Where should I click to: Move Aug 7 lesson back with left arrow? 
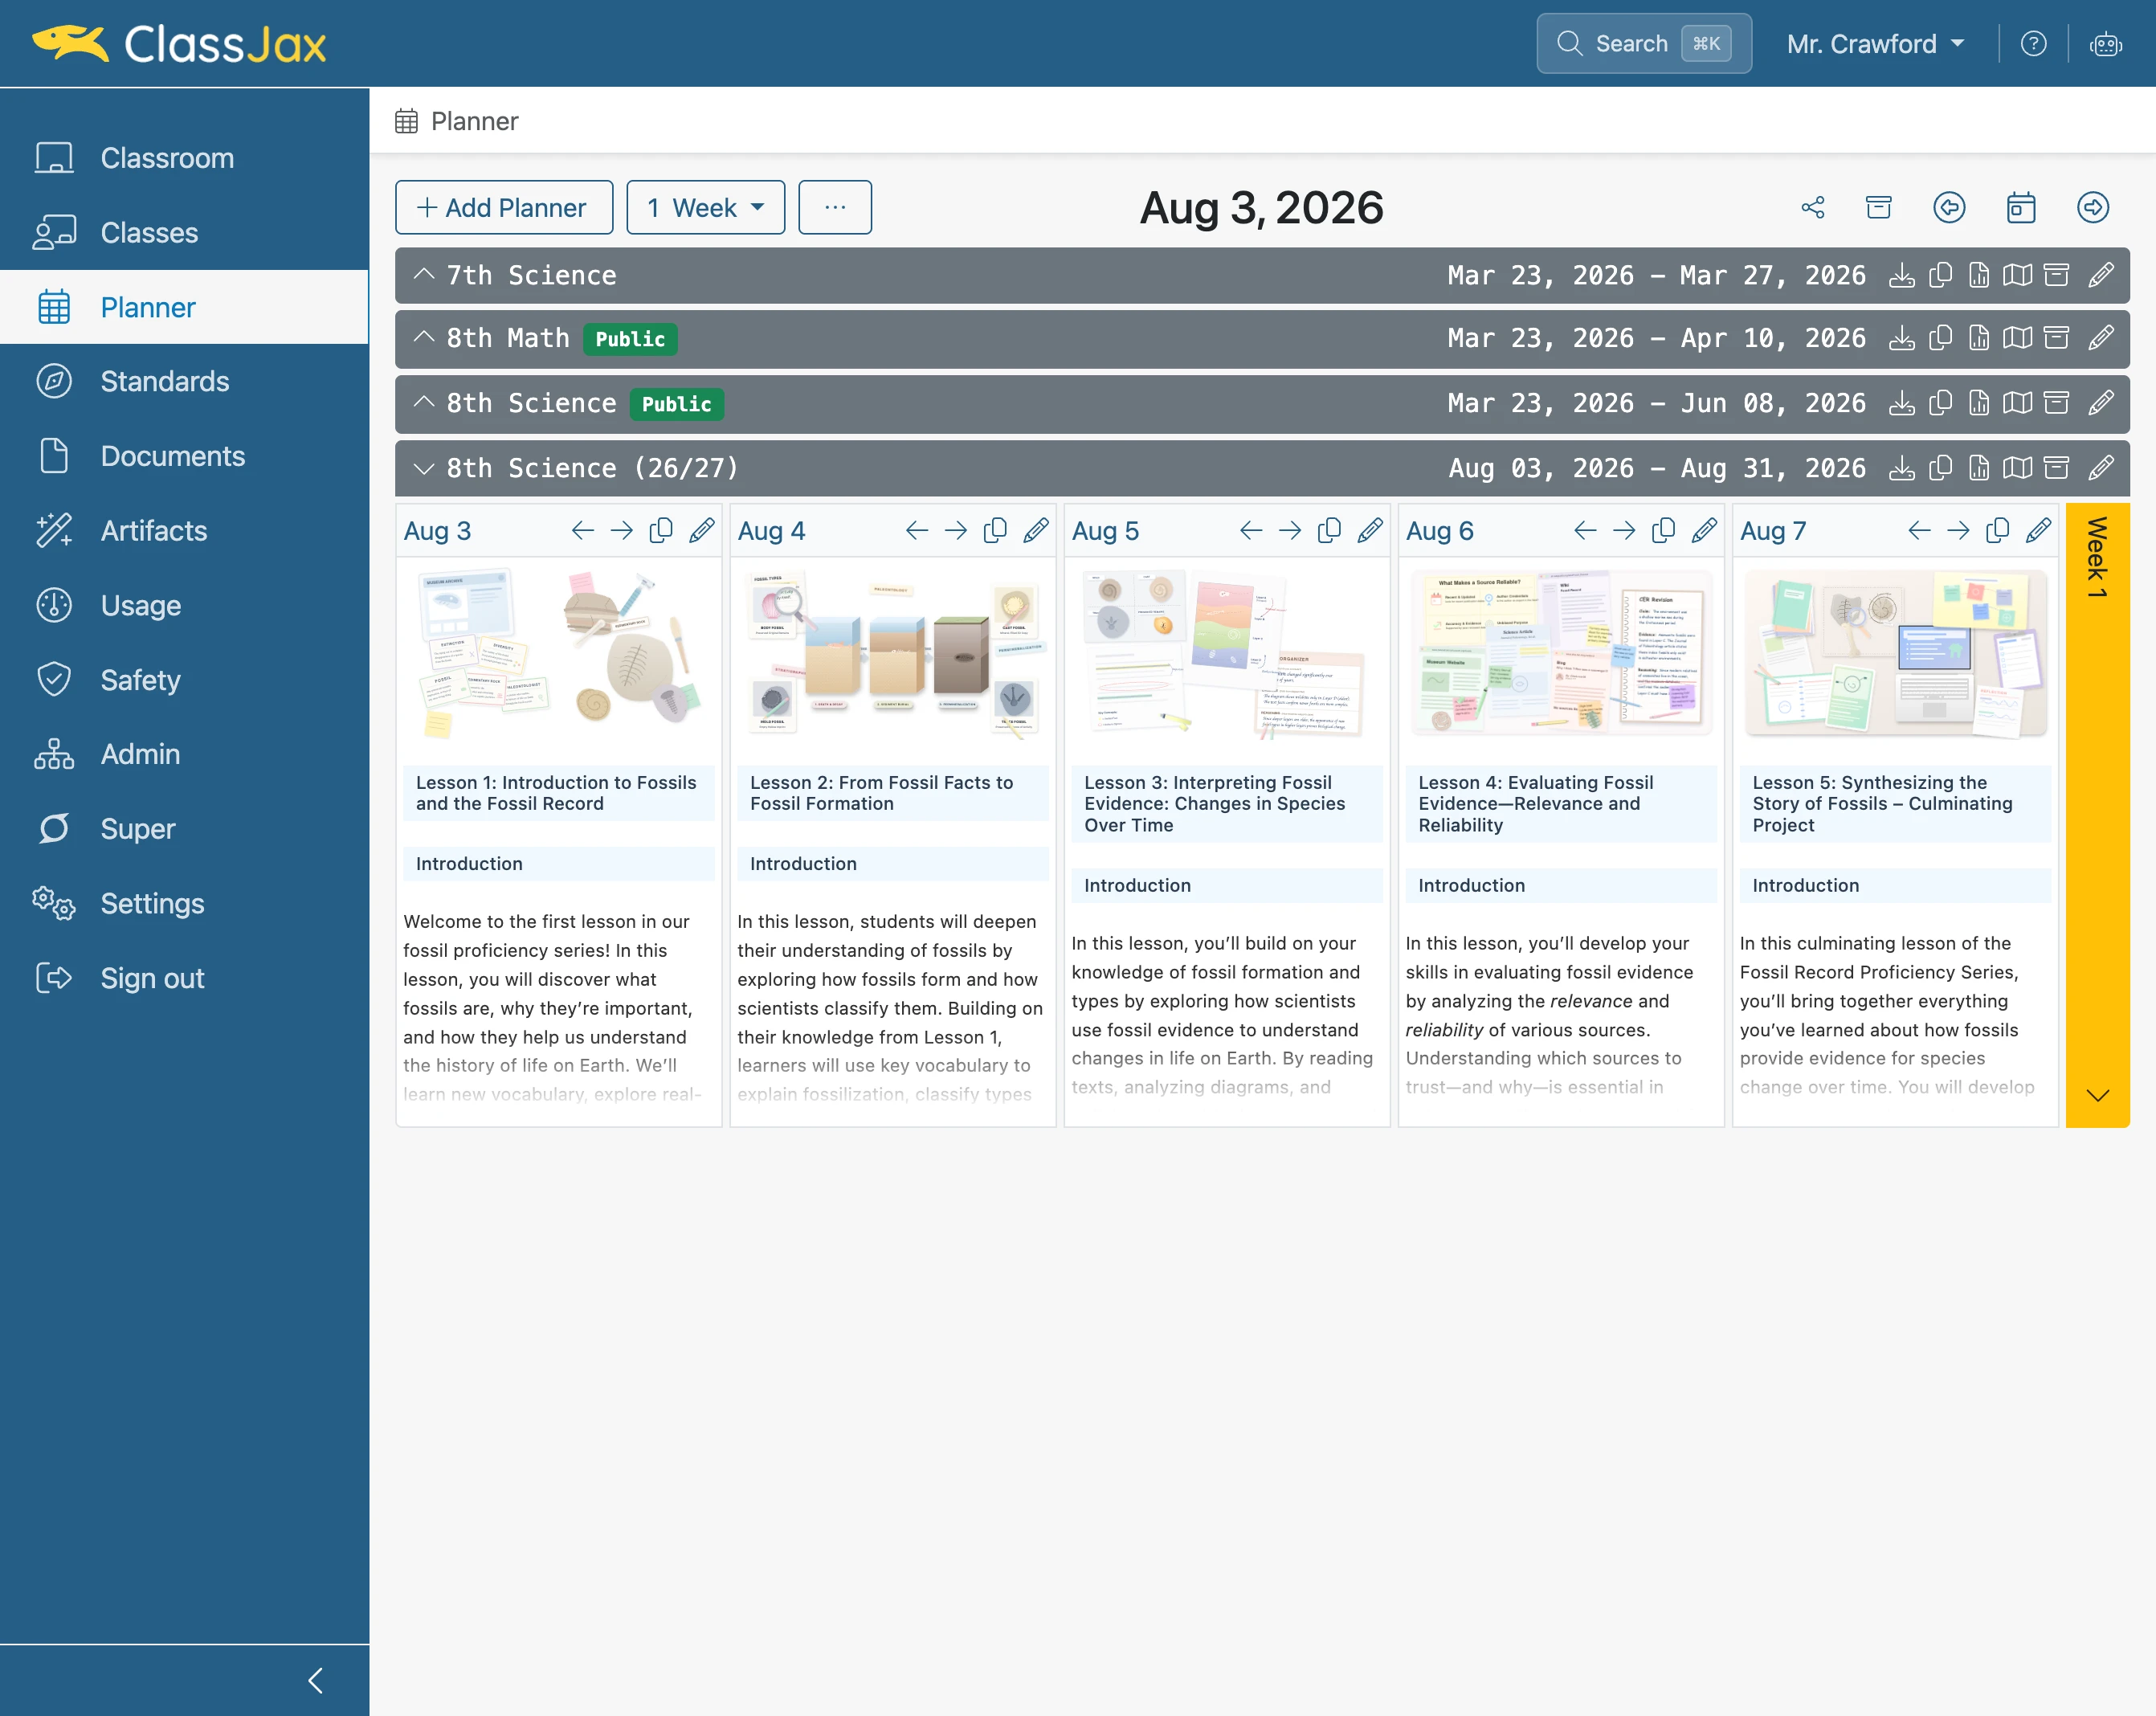pyautogui.click(x=1919, y=530)
